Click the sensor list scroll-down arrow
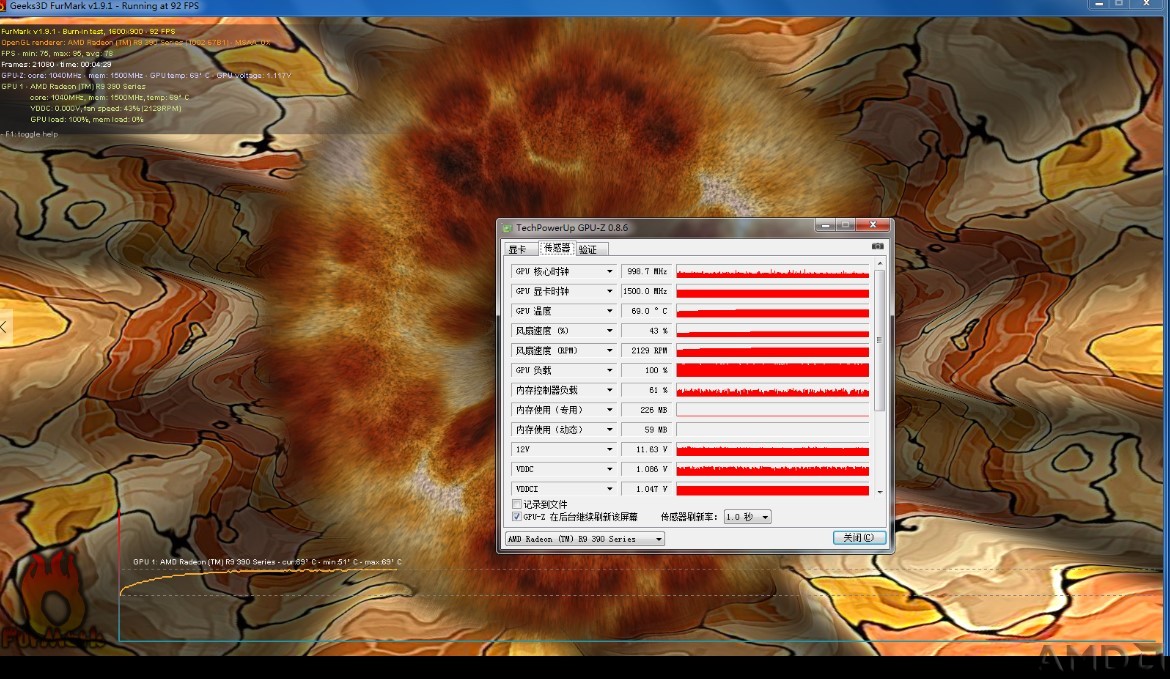The height and width of the screenshot is (679, 1170). tap(880, 492)
